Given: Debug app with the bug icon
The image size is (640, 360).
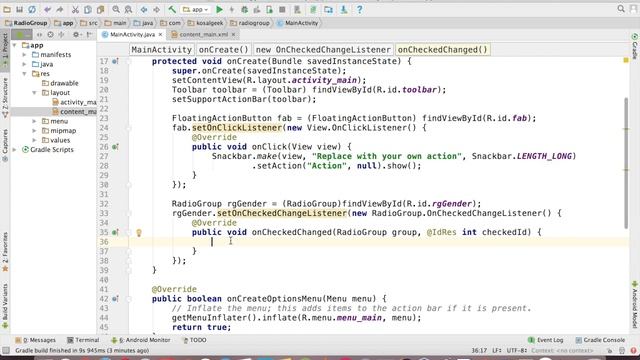Looking at the screenshot, I should tap(244, 9).
